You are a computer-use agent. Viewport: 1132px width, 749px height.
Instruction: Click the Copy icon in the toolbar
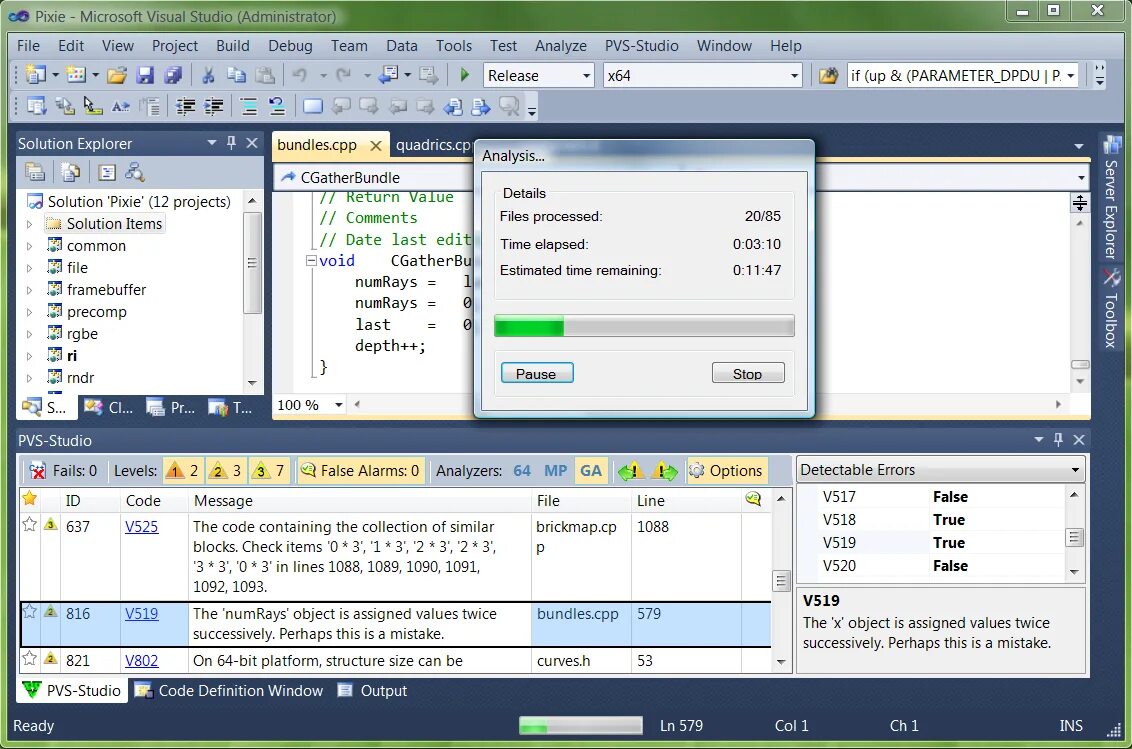(x=236, y=75)
